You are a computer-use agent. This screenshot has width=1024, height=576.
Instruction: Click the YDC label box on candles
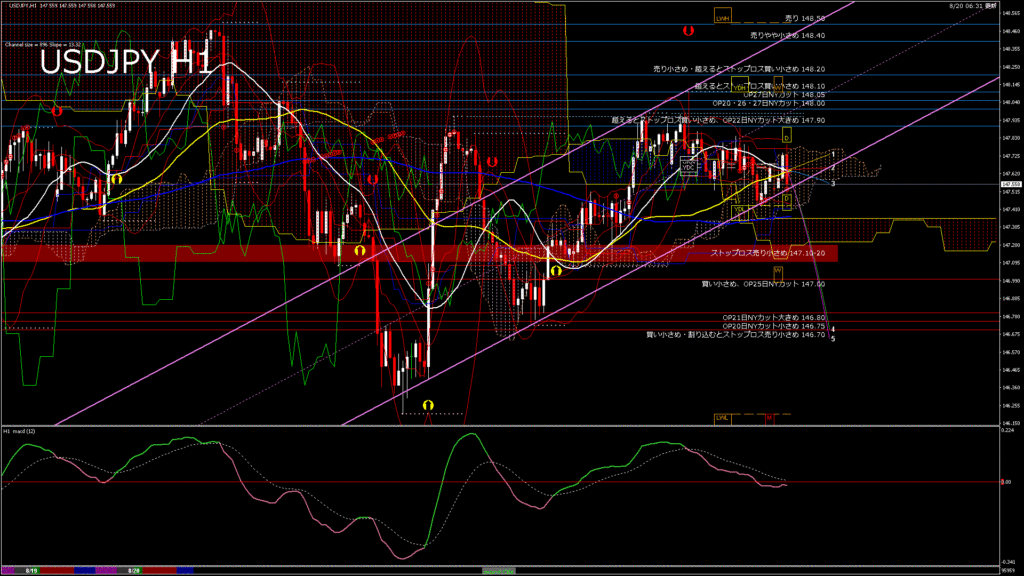click(x=688, y=166)
